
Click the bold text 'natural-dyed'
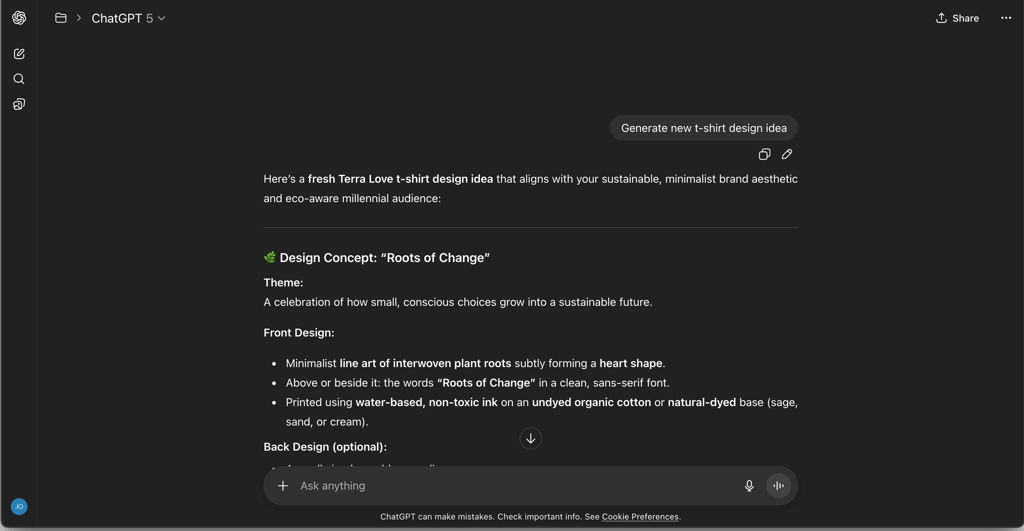[x=701, y=402]
